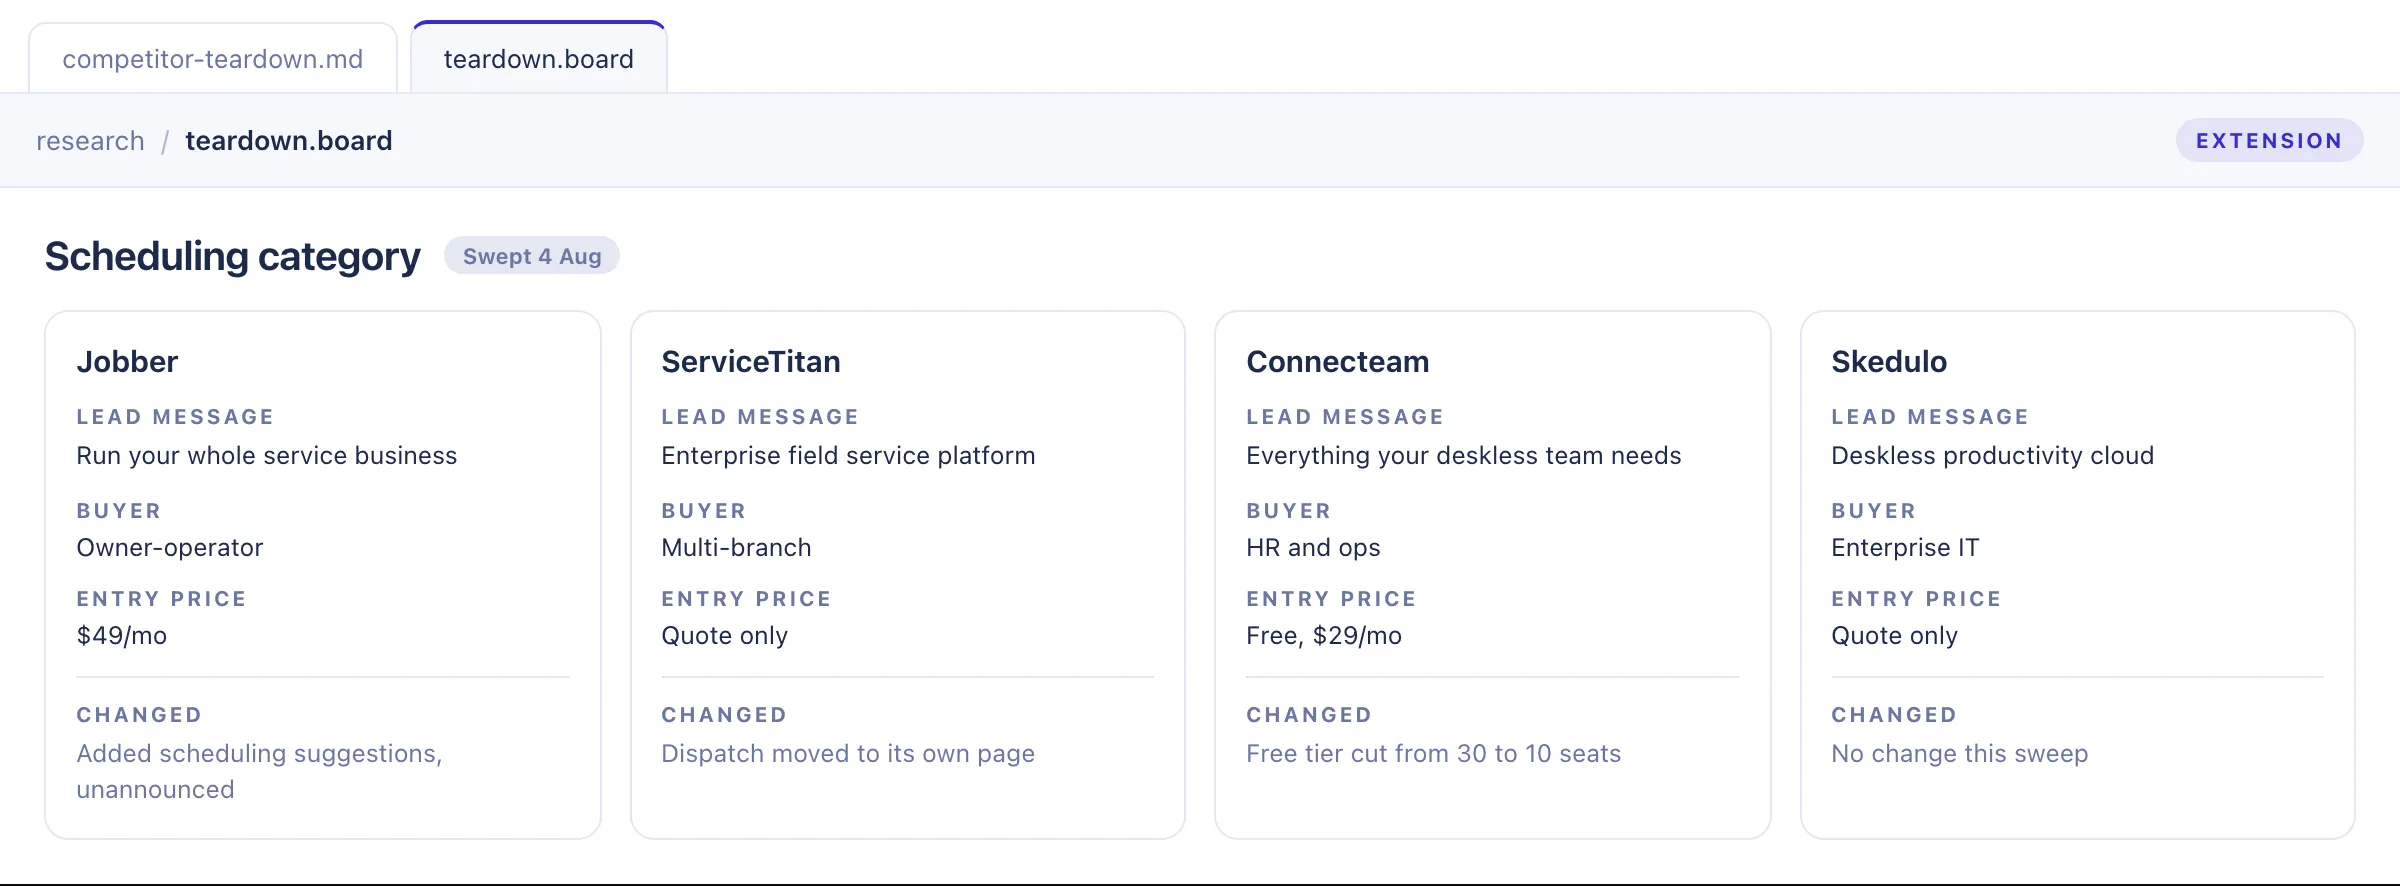Screen dimensions: 2400x886
Task: Click the Owner-operator buyer value
Action: pos(170,548)
